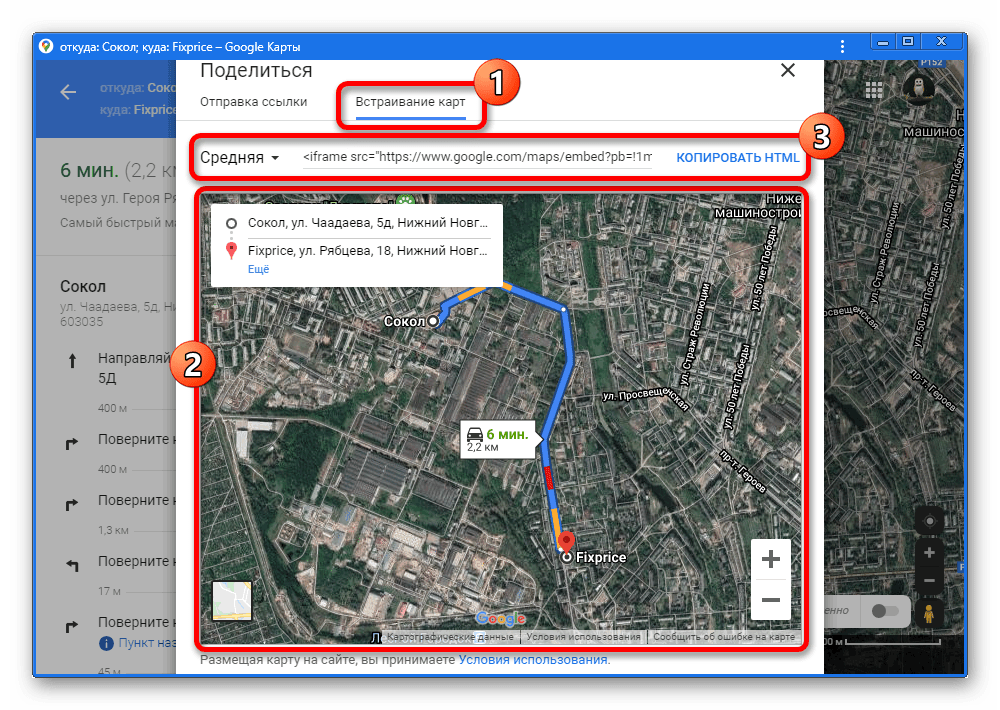Open Google apps grid icon

point(874,90)
